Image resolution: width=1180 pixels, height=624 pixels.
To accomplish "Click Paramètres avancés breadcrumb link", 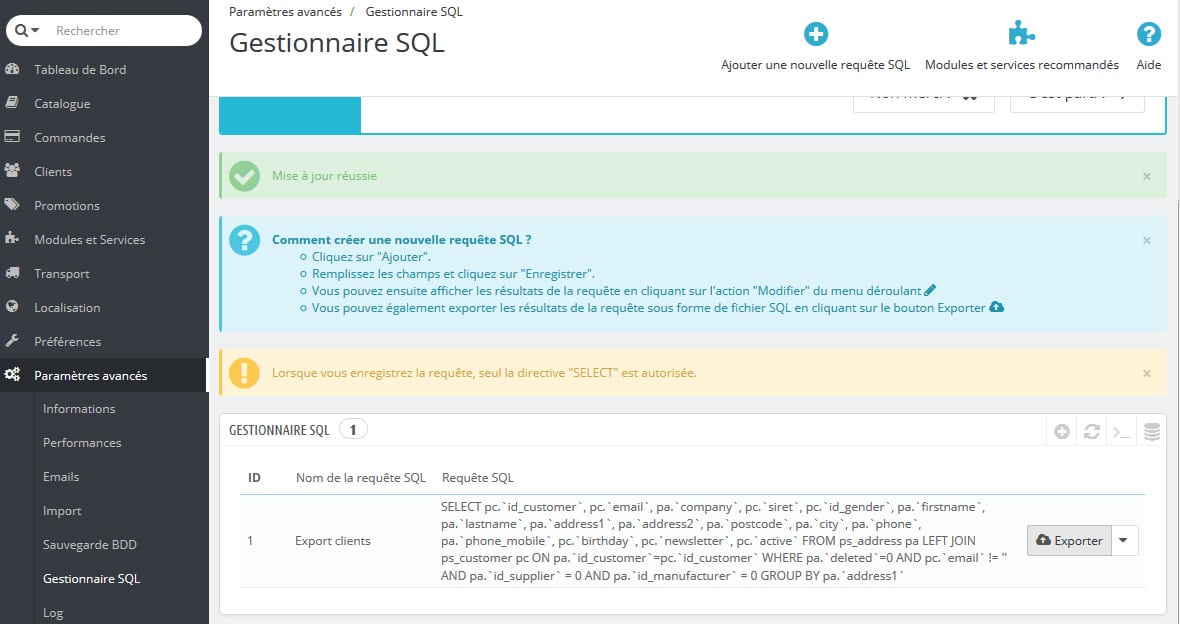I will point(285,12).
